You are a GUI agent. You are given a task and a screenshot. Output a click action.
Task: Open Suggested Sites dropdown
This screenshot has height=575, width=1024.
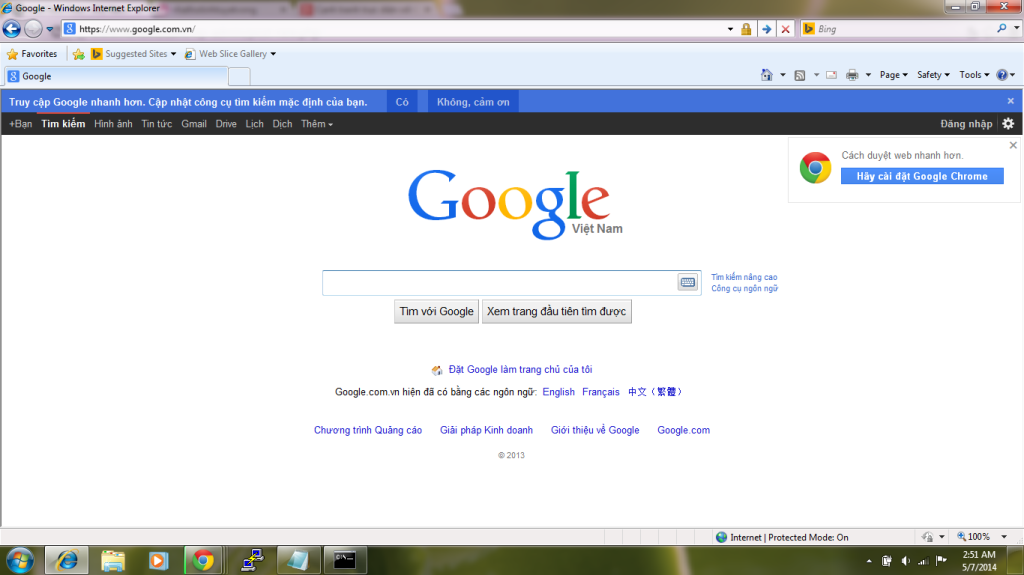point(134,54)
